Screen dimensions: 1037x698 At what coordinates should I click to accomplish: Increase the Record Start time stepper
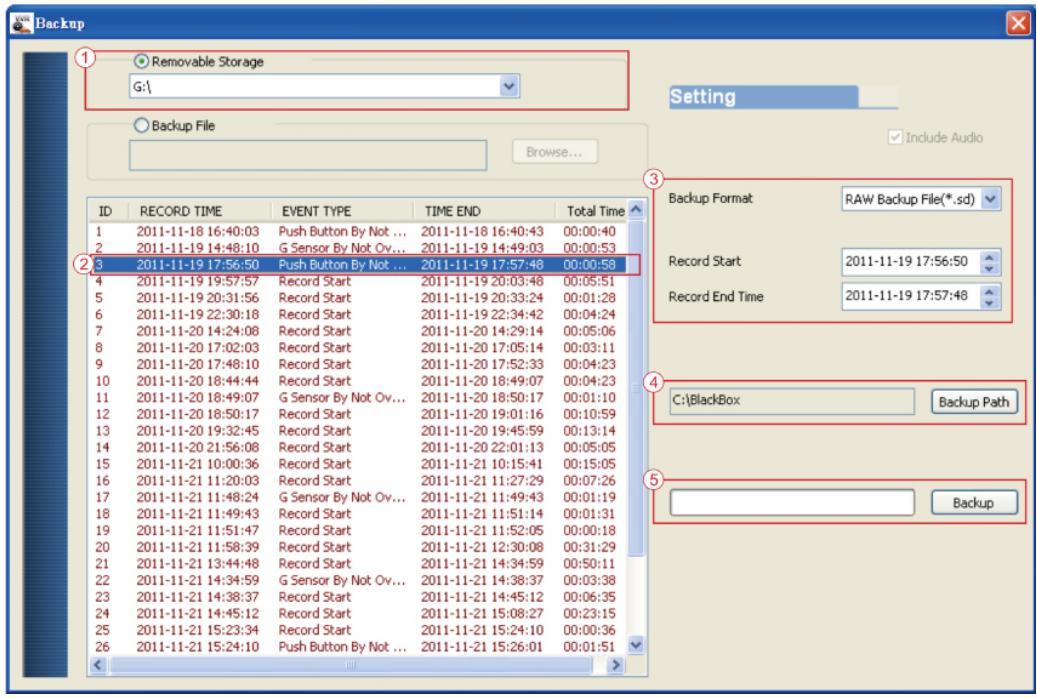click(x=989, y=256)
